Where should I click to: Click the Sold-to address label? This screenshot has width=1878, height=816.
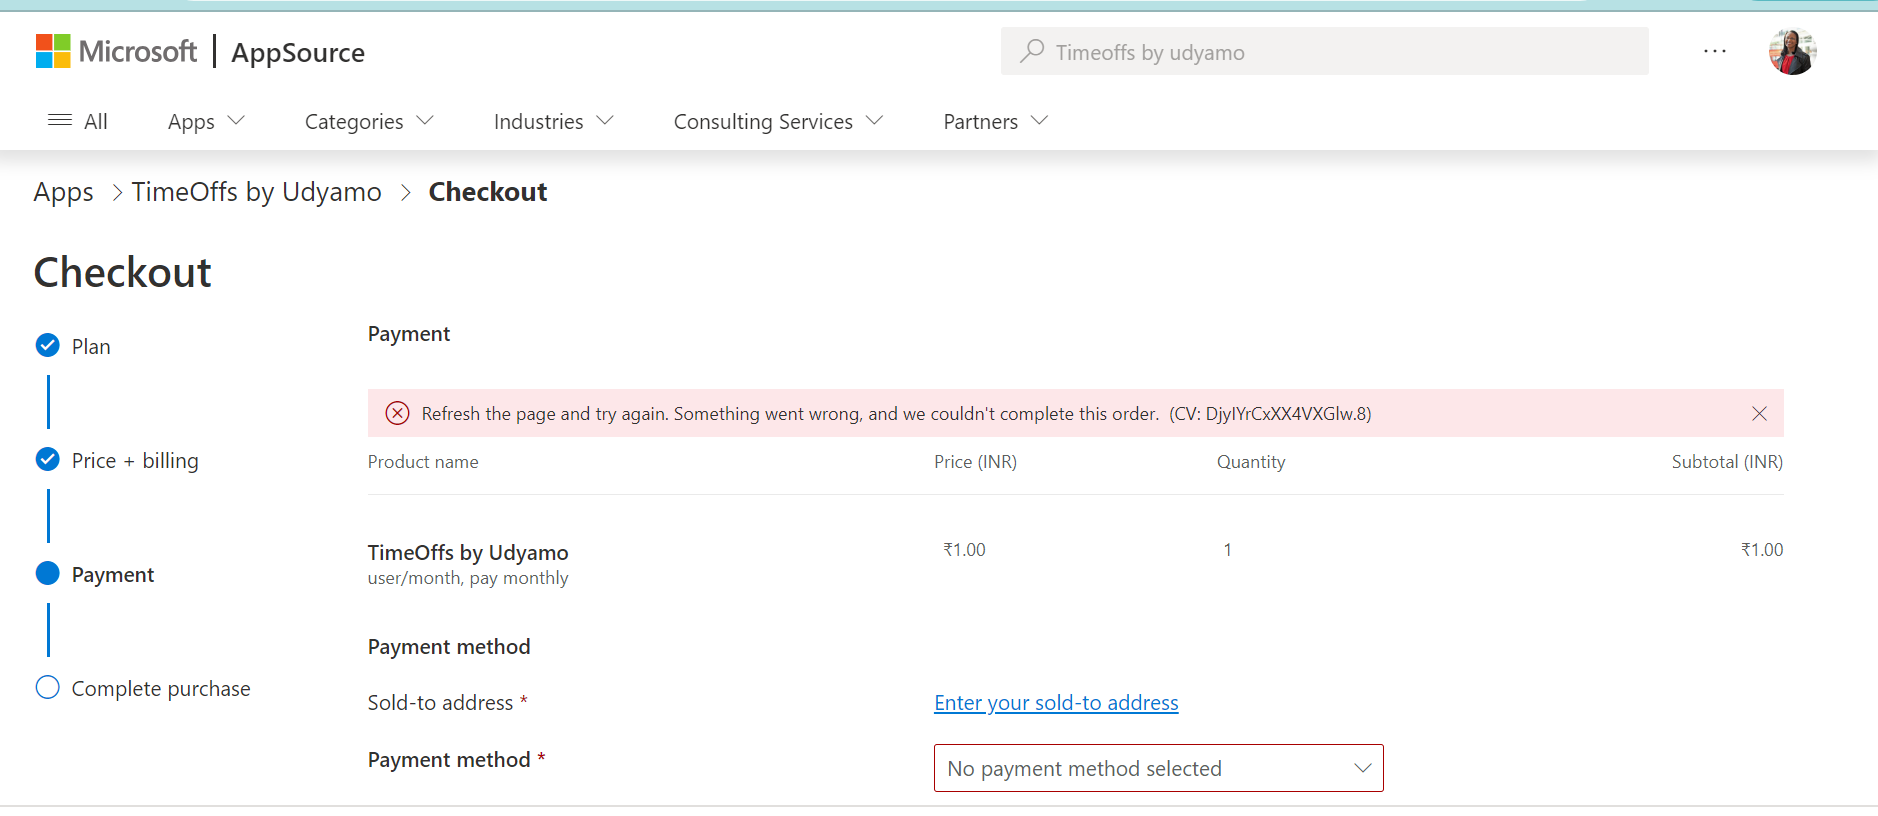point(440,703)
